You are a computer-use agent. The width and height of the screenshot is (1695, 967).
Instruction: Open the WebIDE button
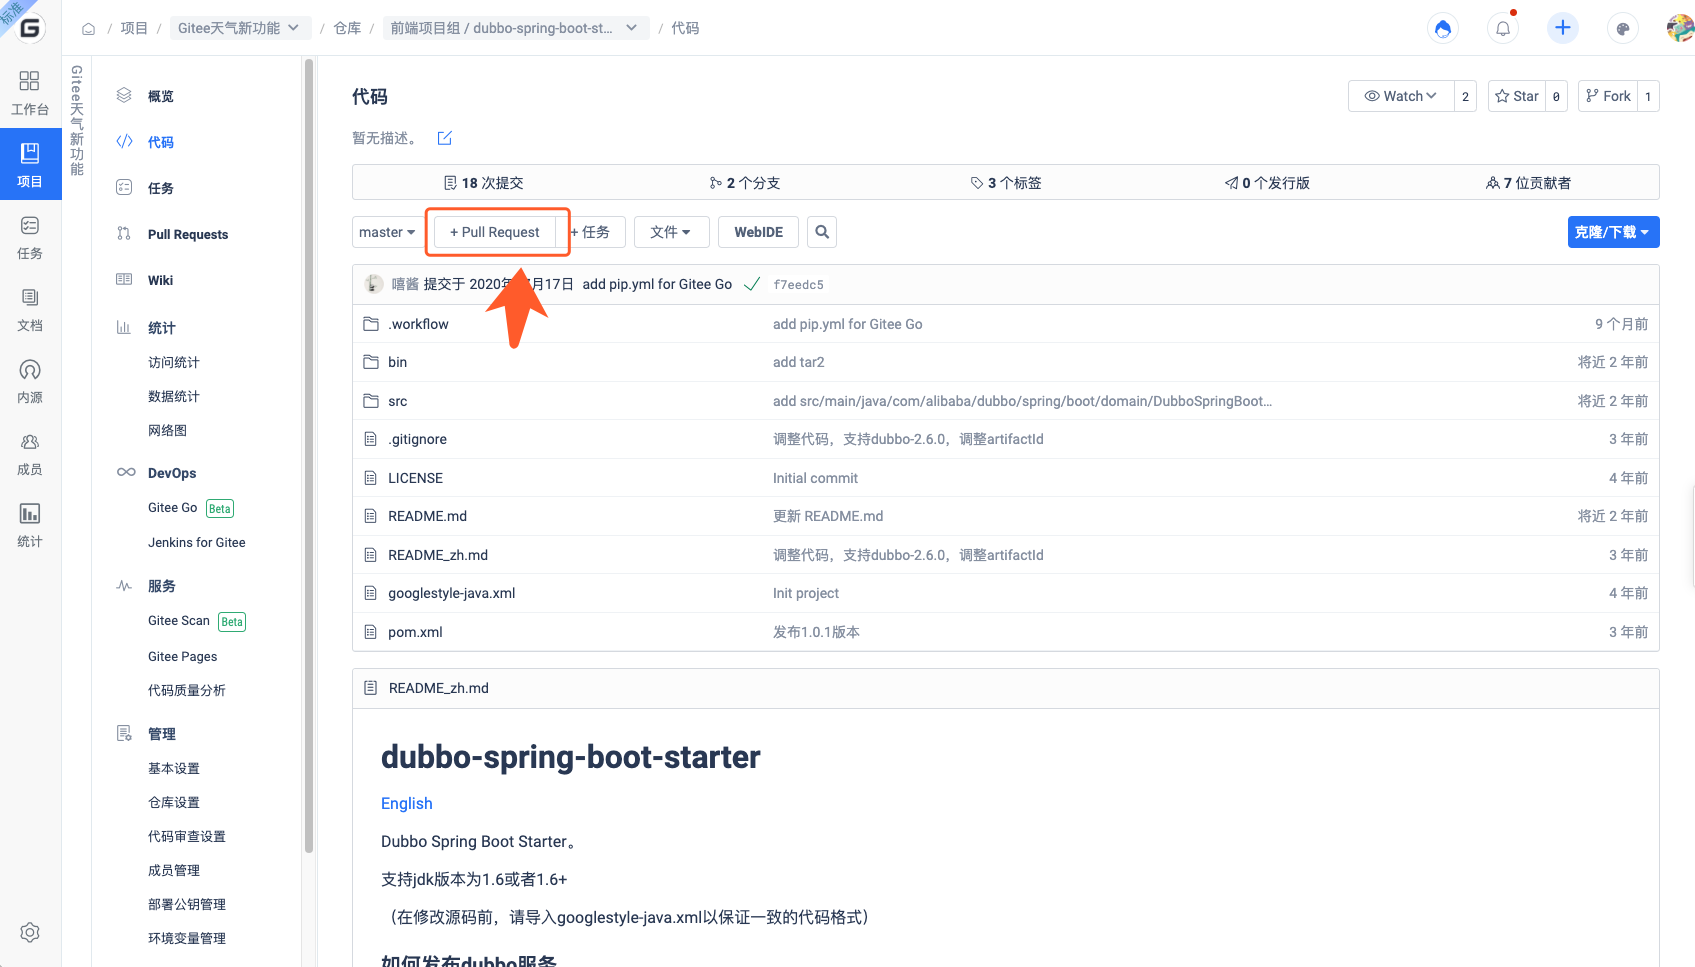click(x=759, y=232)
